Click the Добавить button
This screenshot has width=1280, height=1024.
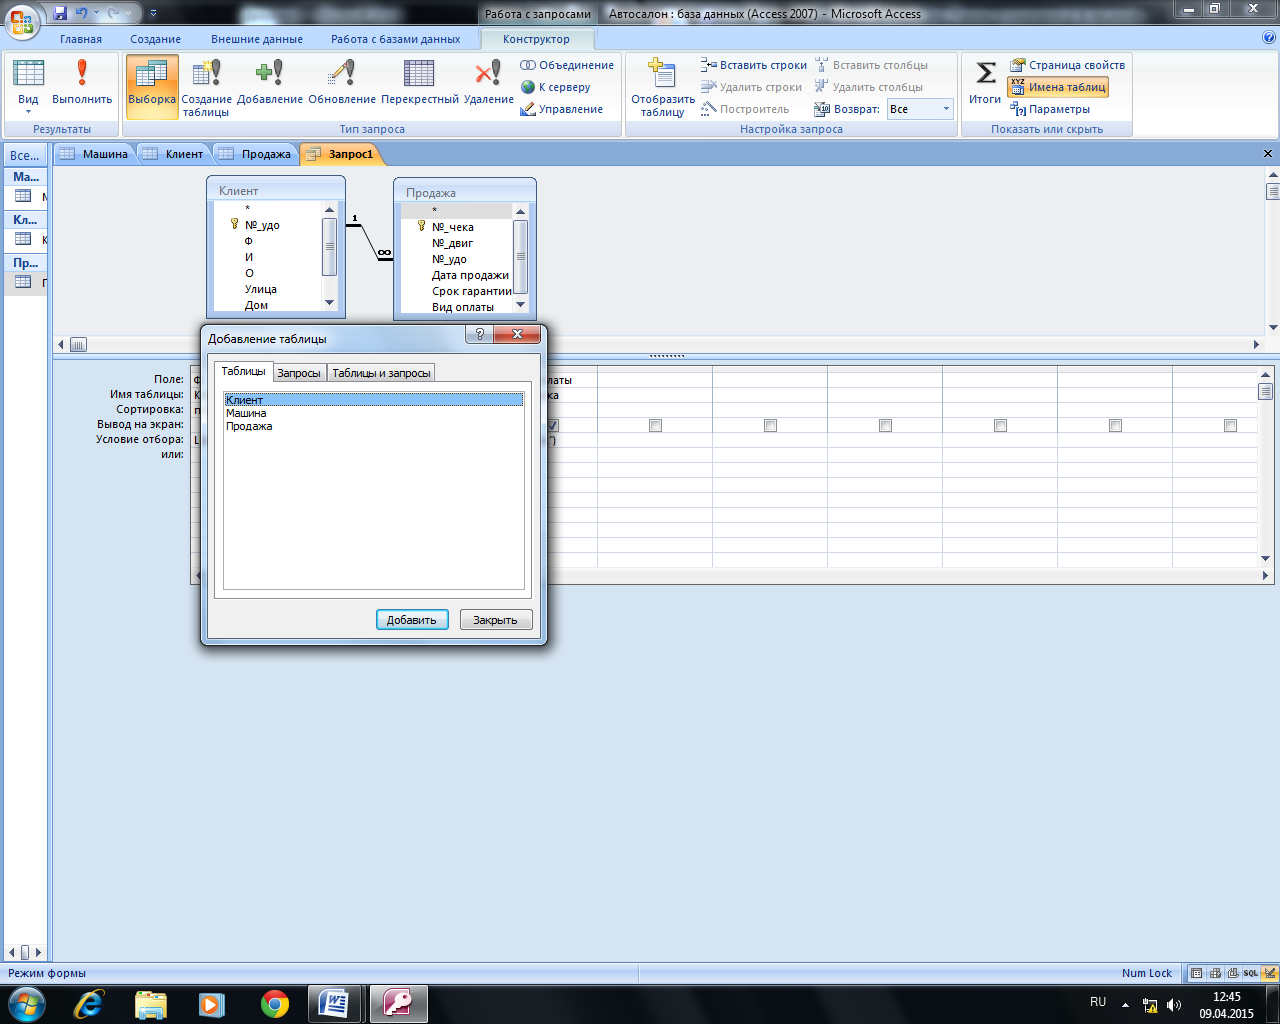tap(412, 620)
